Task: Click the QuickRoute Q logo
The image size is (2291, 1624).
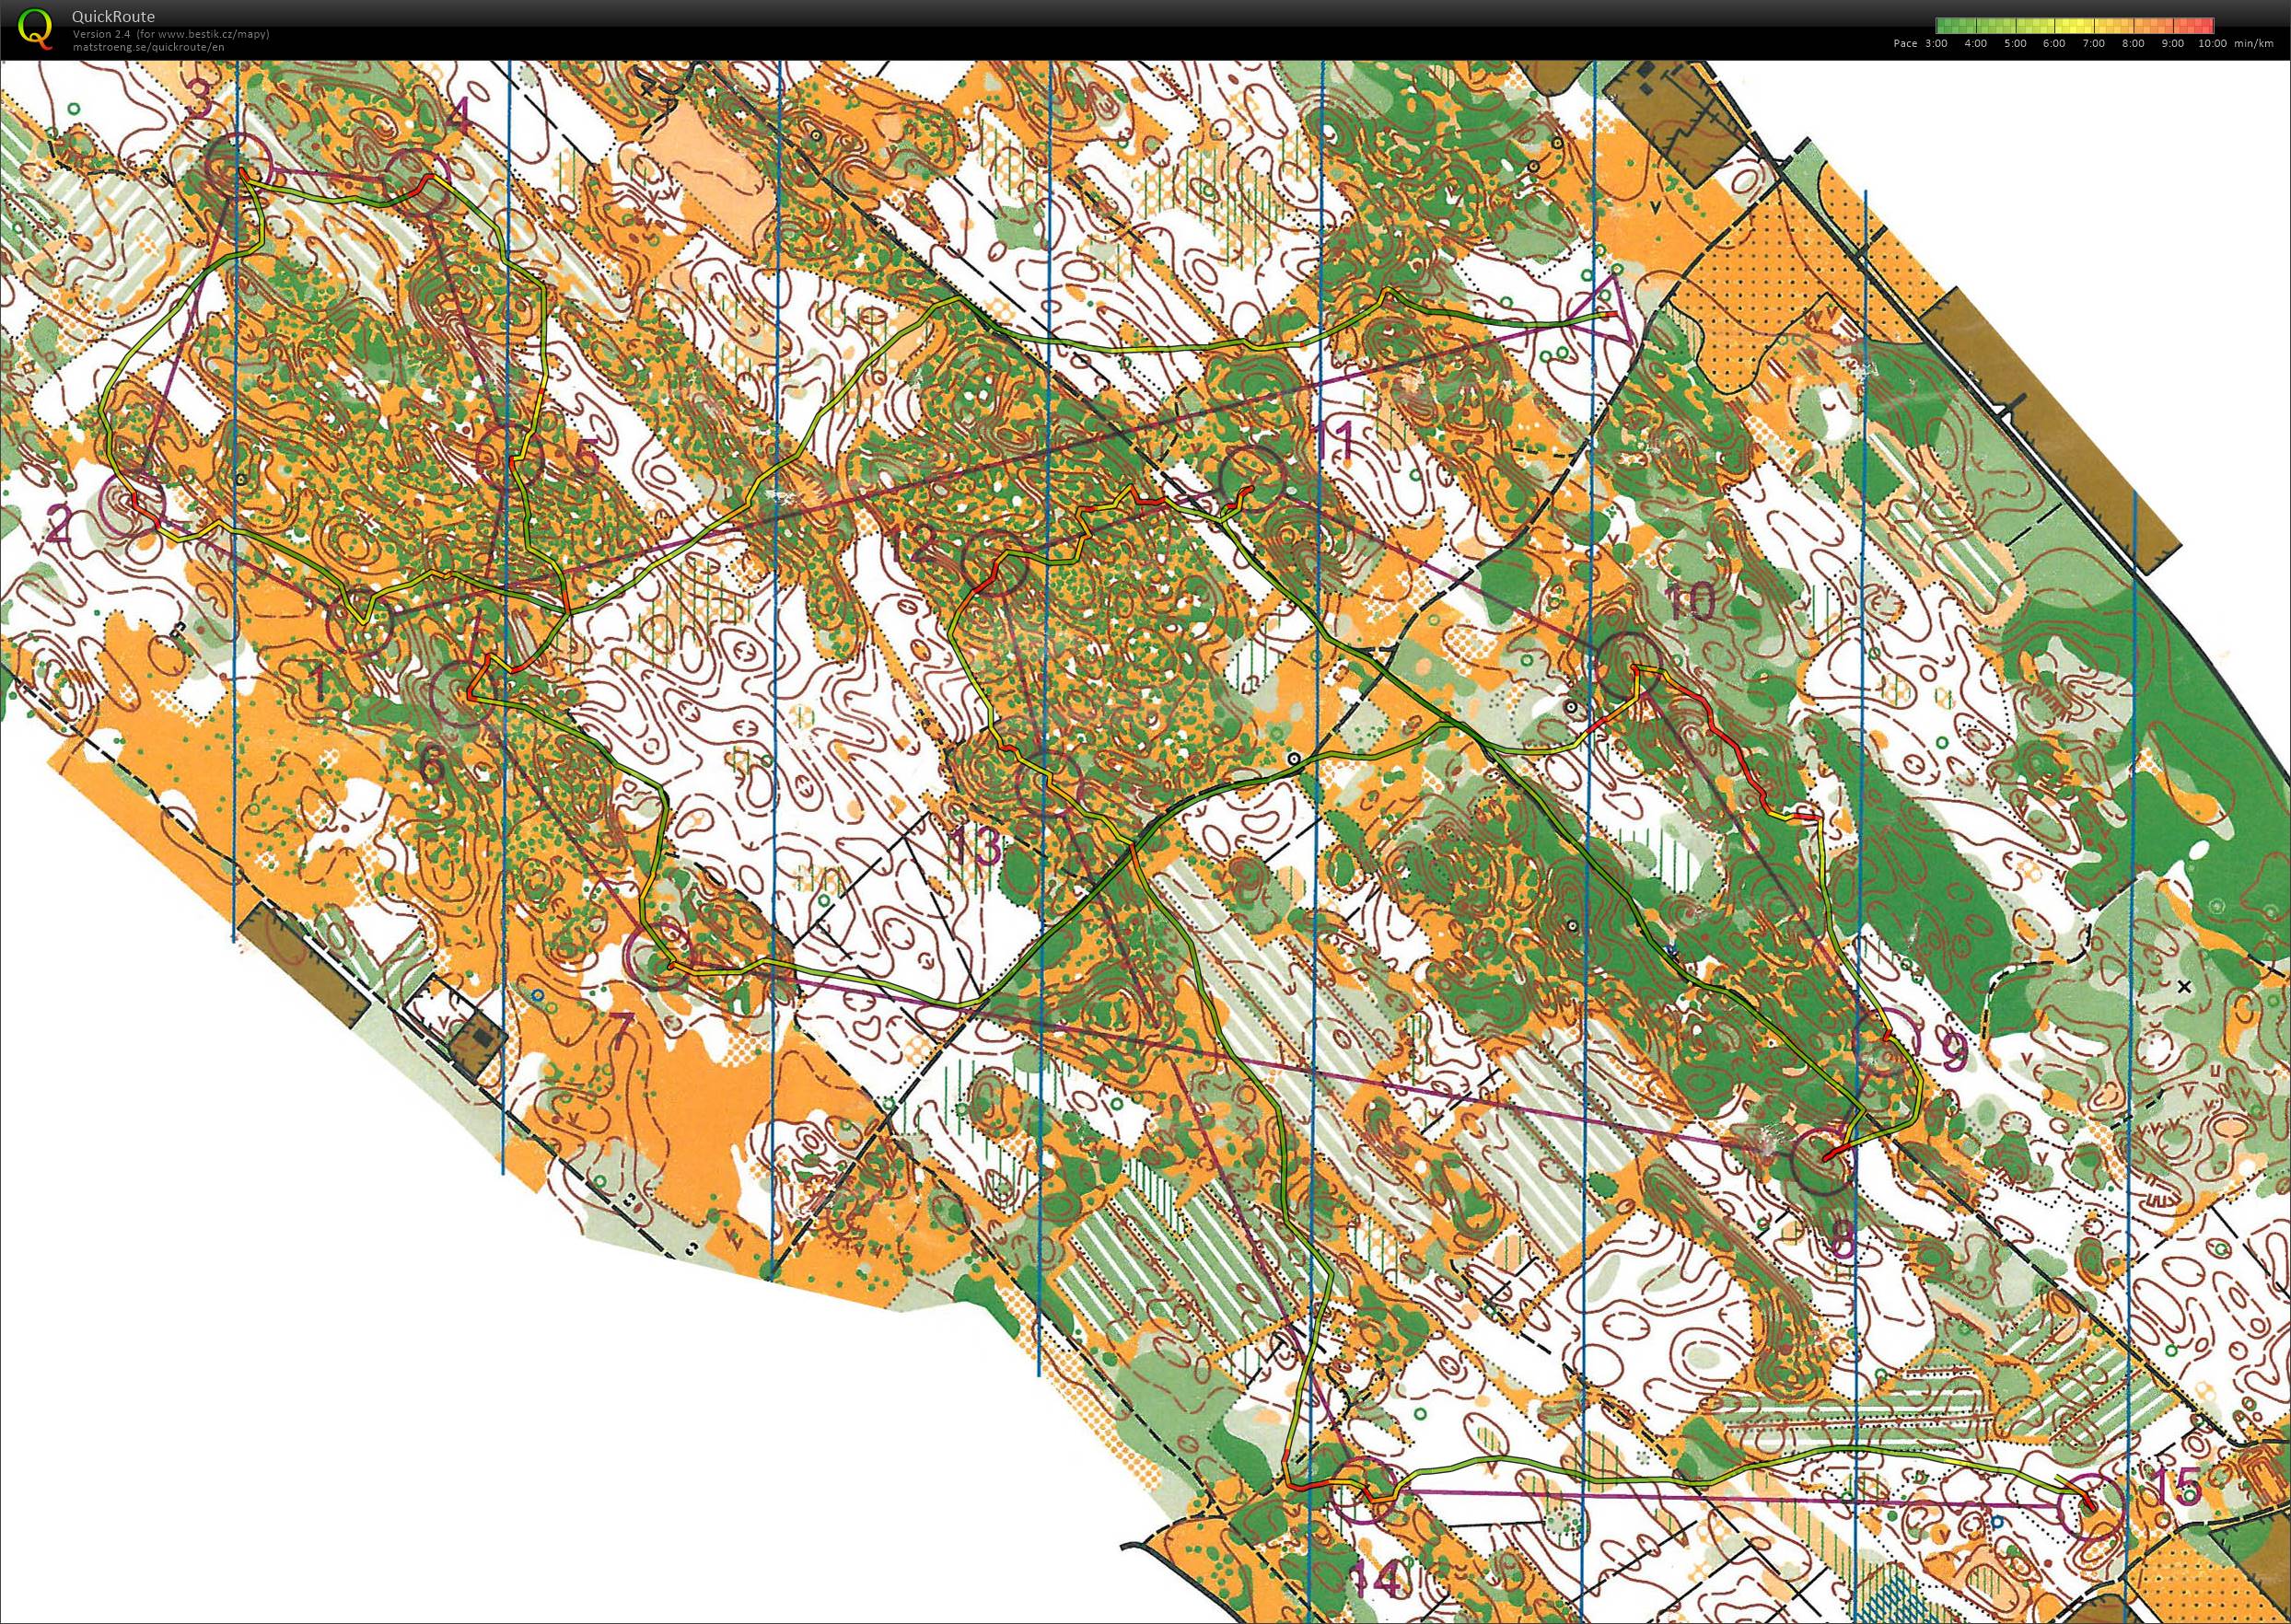Action: pos(36,28)
